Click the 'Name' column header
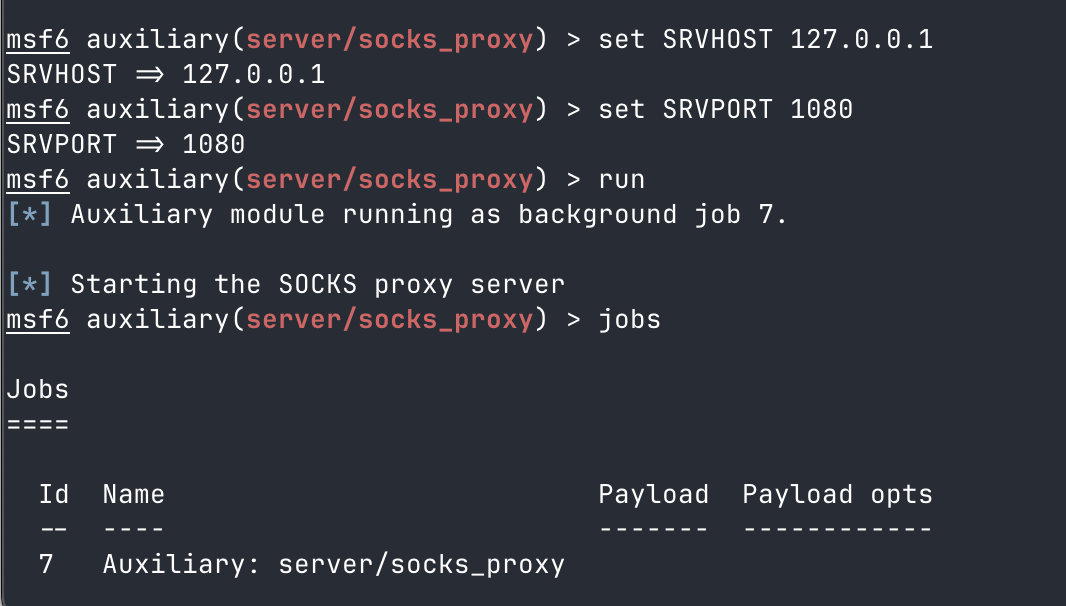 click(134, 494)
